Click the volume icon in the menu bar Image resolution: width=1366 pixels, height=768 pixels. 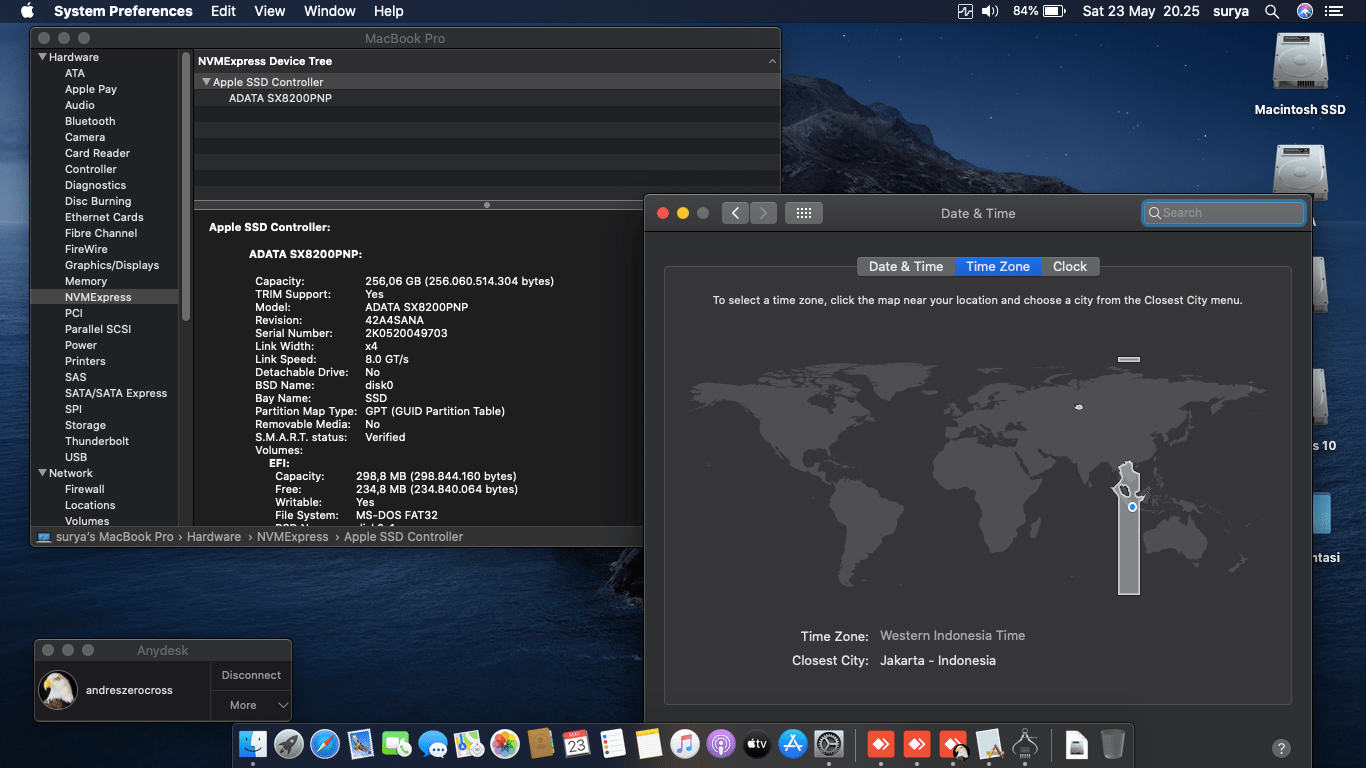pos(990,11)
